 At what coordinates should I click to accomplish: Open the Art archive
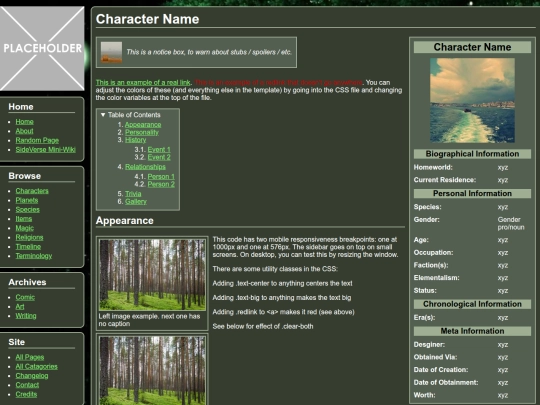click(x=20, y=307)
